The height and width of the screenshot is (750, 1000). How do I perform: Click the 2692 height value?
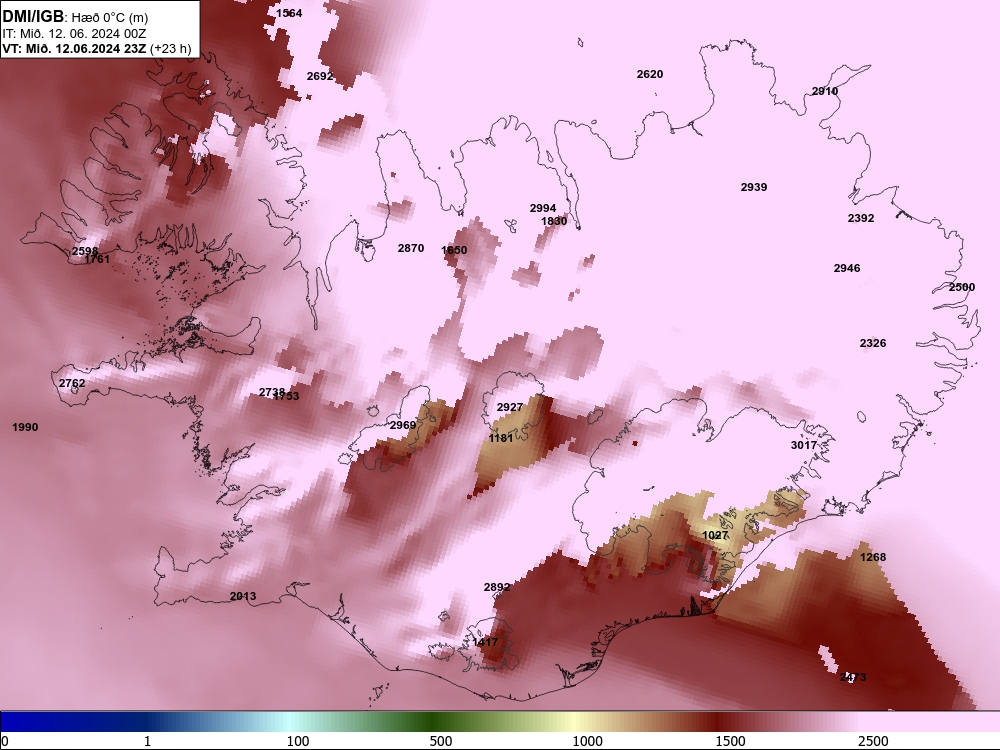[320, 76]
